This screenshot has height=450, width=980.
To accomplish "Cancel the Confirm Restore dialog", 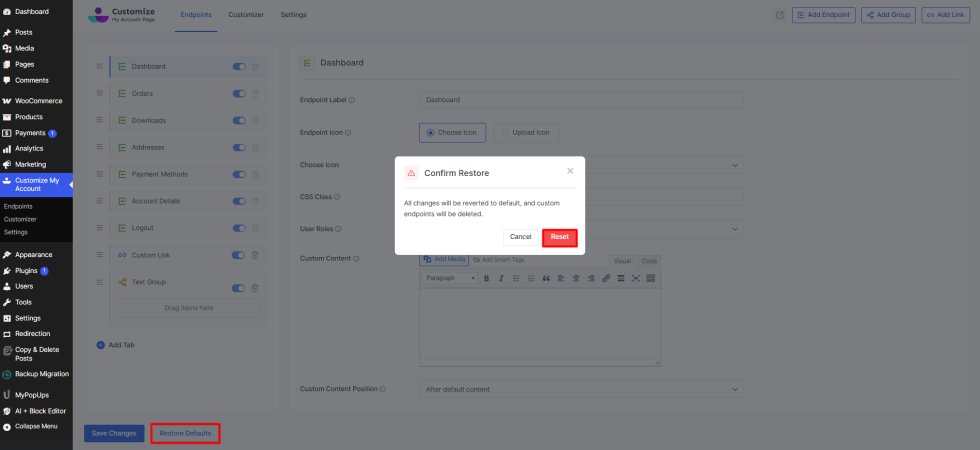I will coord(520,238).
